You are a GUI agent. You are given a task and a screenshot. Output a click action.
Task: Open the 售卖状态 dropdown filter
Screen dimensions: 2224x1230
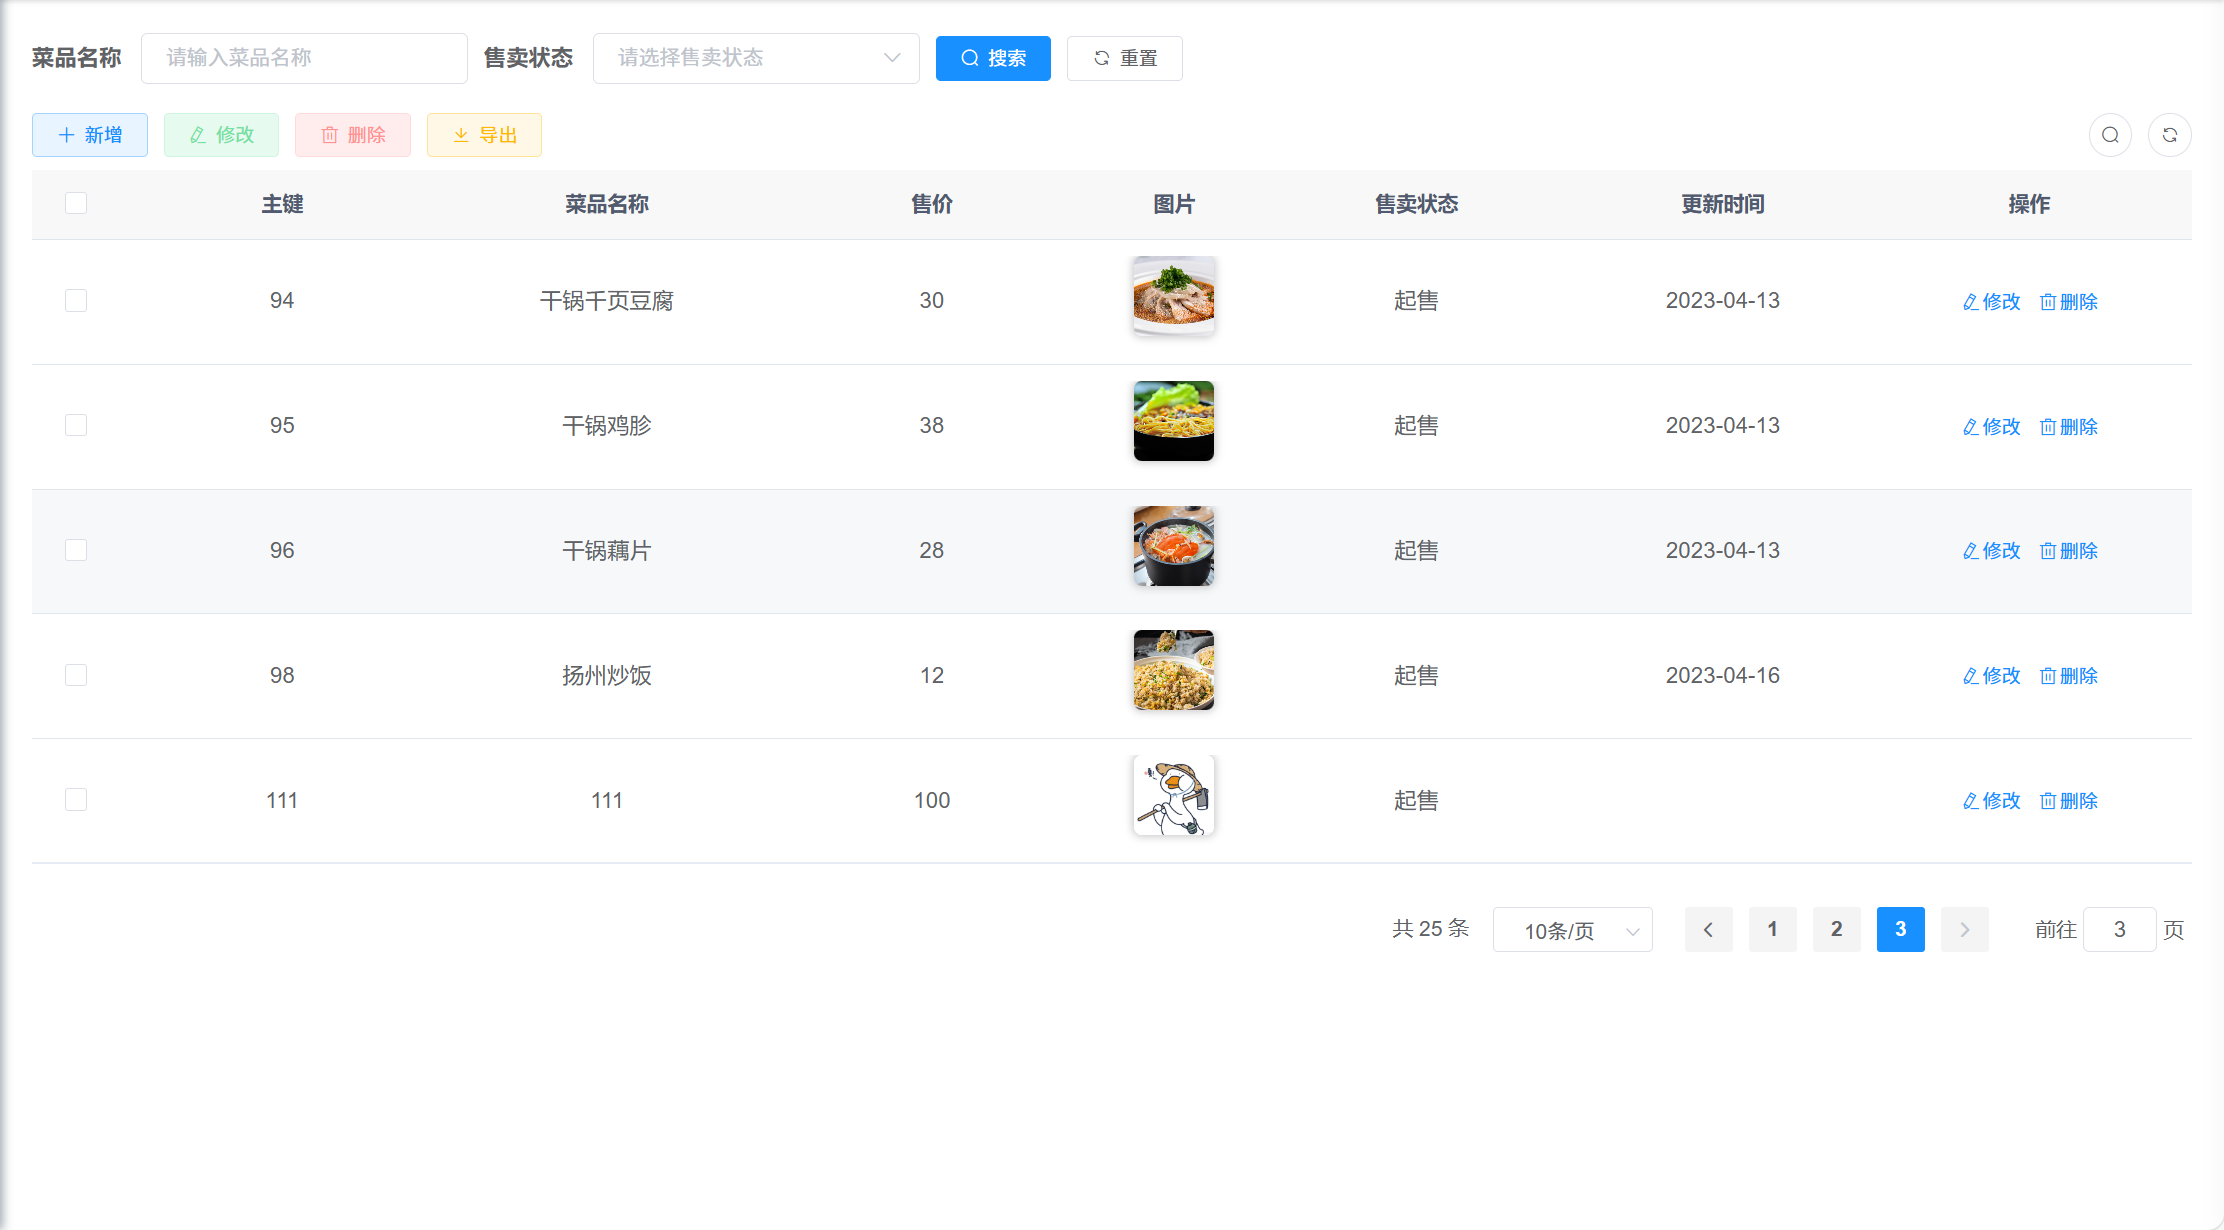click(756, 58)
